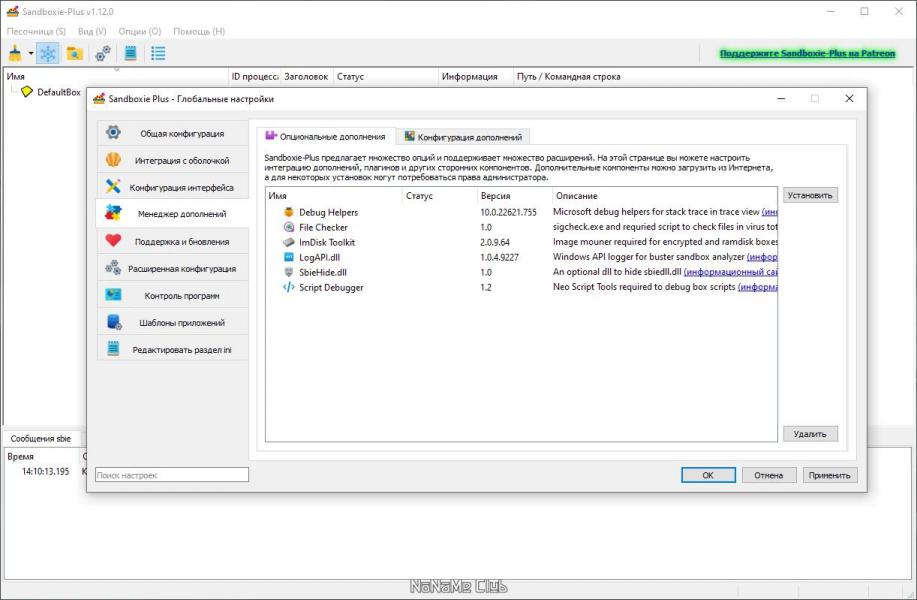Image resolution: width=917 pixels, height=600 pixels.
Task: Open the gears settings icon in main toolbar
Action: point(103,53)
